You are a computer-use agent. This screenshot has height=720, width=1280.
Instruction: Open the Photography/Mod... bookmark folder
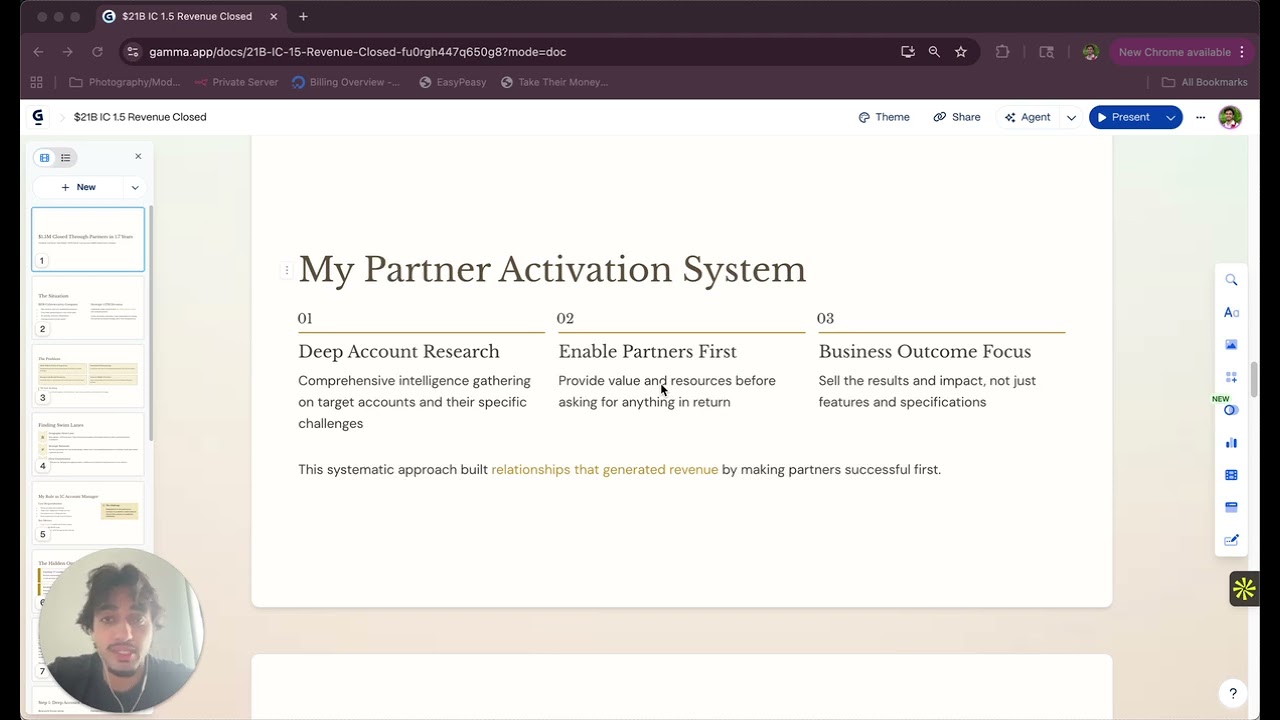point(126,82)
